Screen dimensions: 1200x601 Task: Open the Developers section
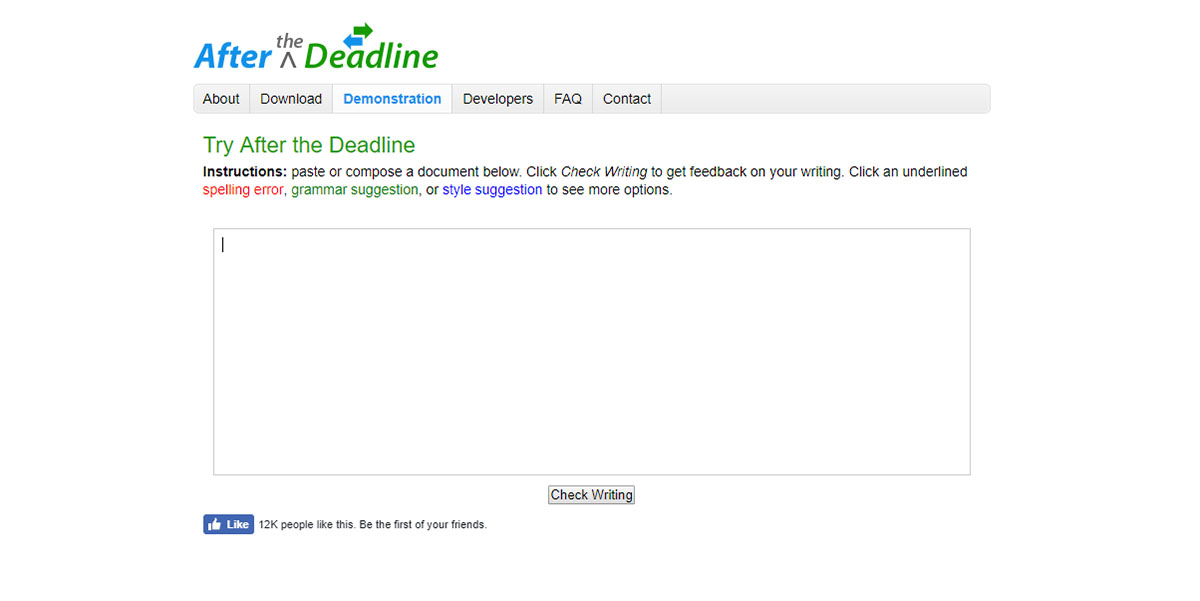coord(498,99)
